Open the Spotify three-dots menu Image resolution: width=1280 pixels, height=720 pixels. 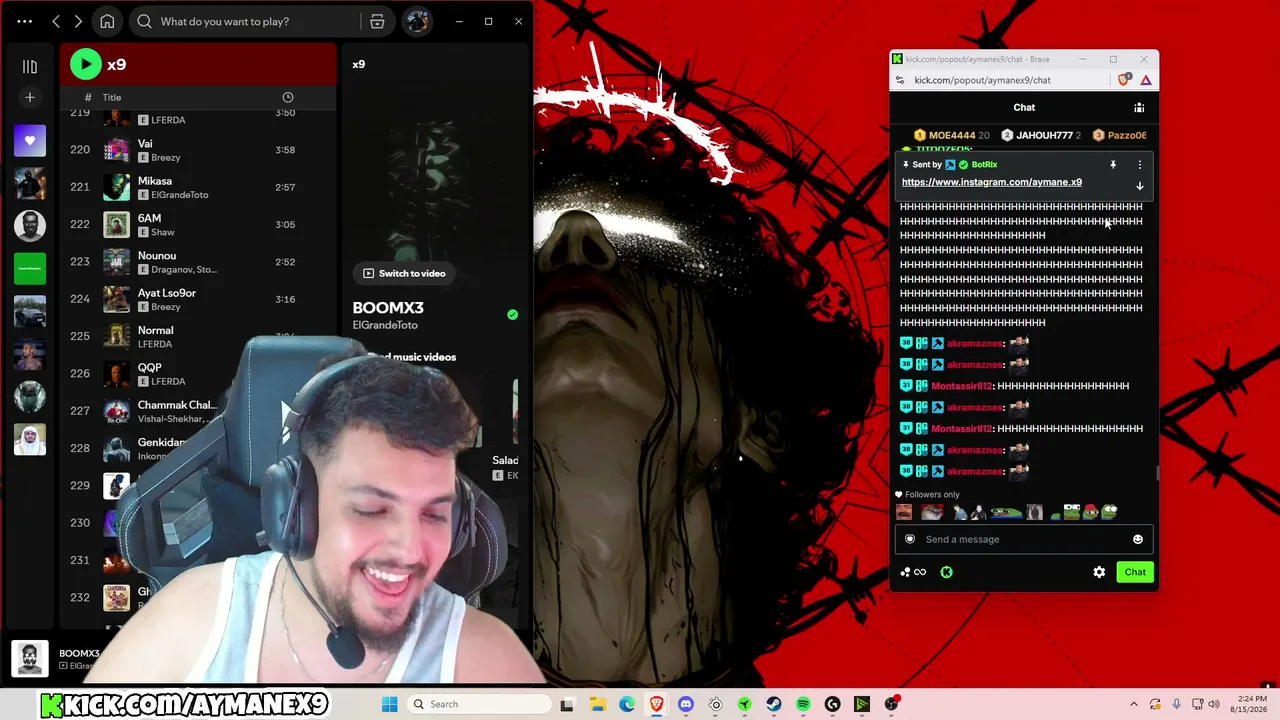[x=24, y=21]
